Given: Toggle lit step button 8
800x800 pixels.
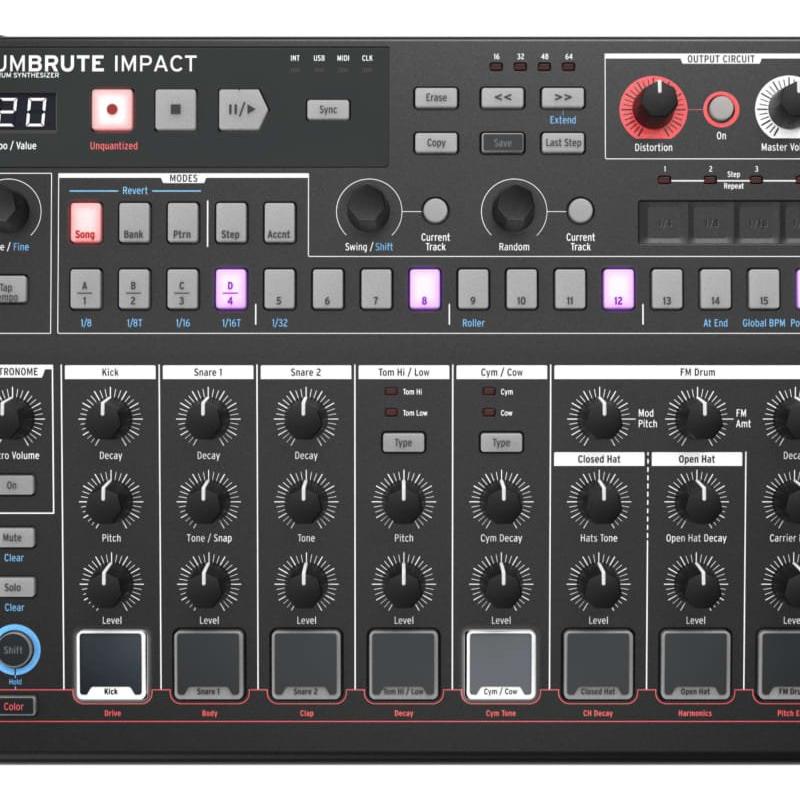Looking at the screenshot, I should tap(424, 289).
